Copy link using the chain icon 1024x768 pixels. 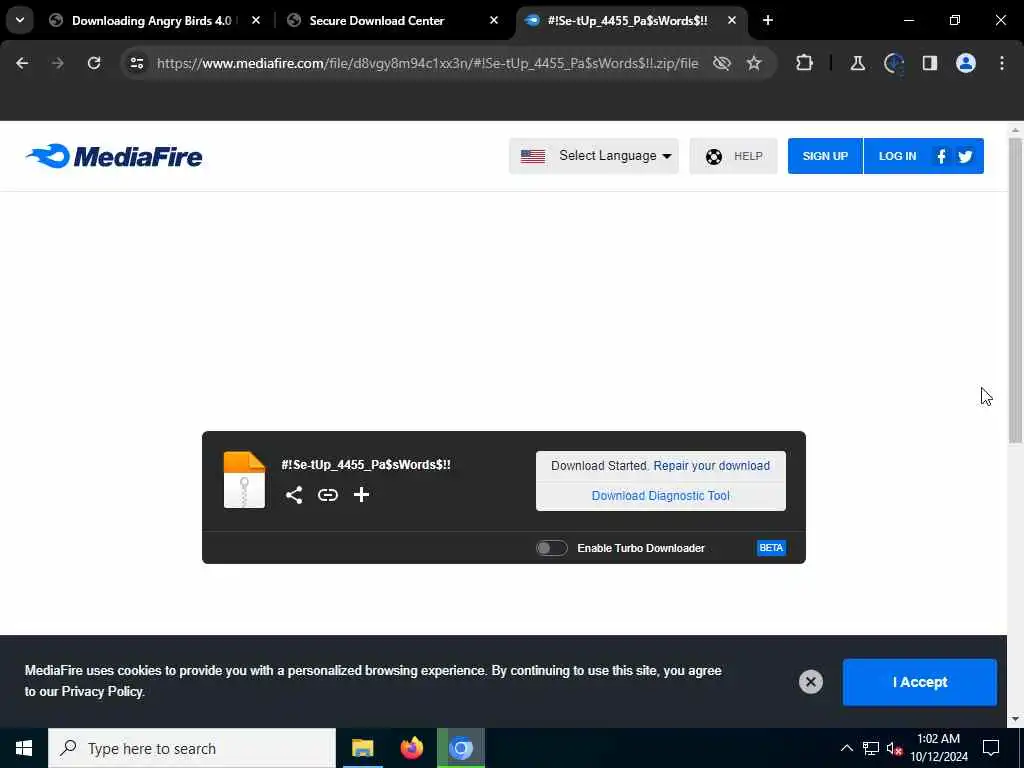(x=328, y=494)
